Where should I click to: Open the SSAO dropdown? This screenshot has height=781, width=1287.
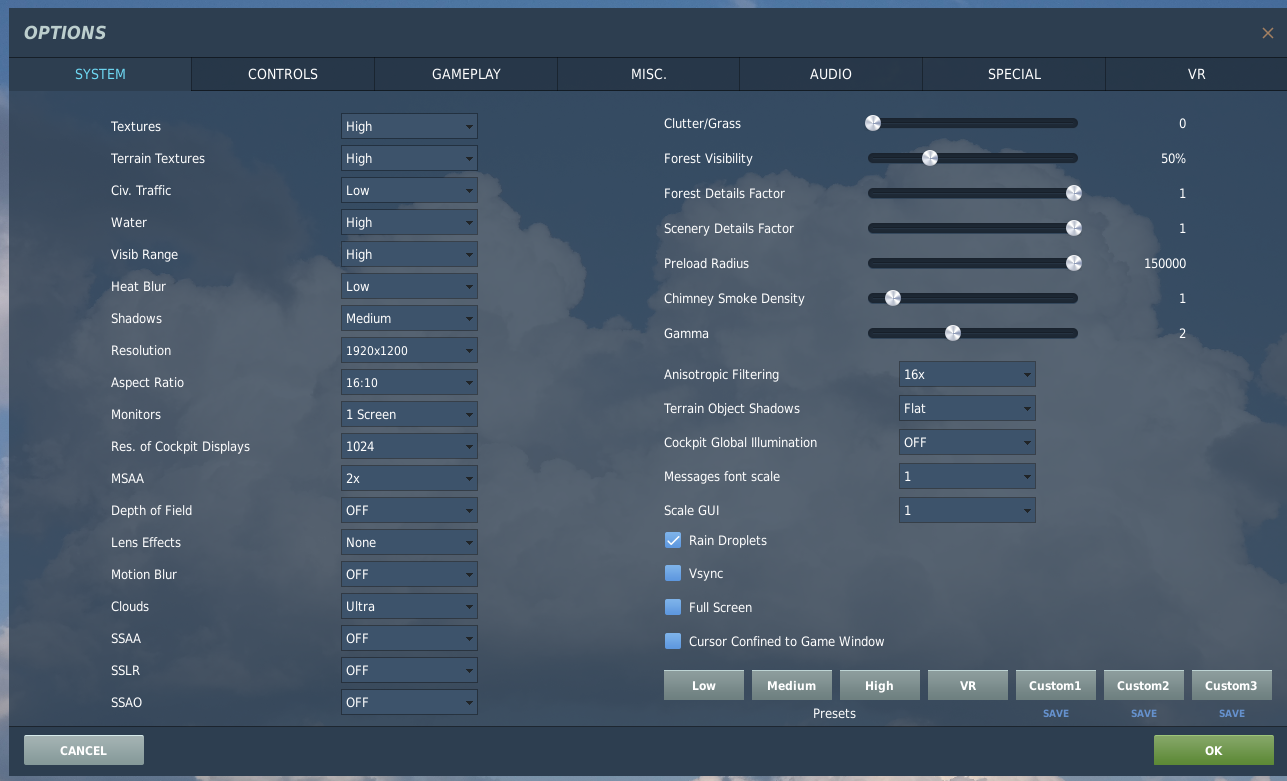pos(409,702)
